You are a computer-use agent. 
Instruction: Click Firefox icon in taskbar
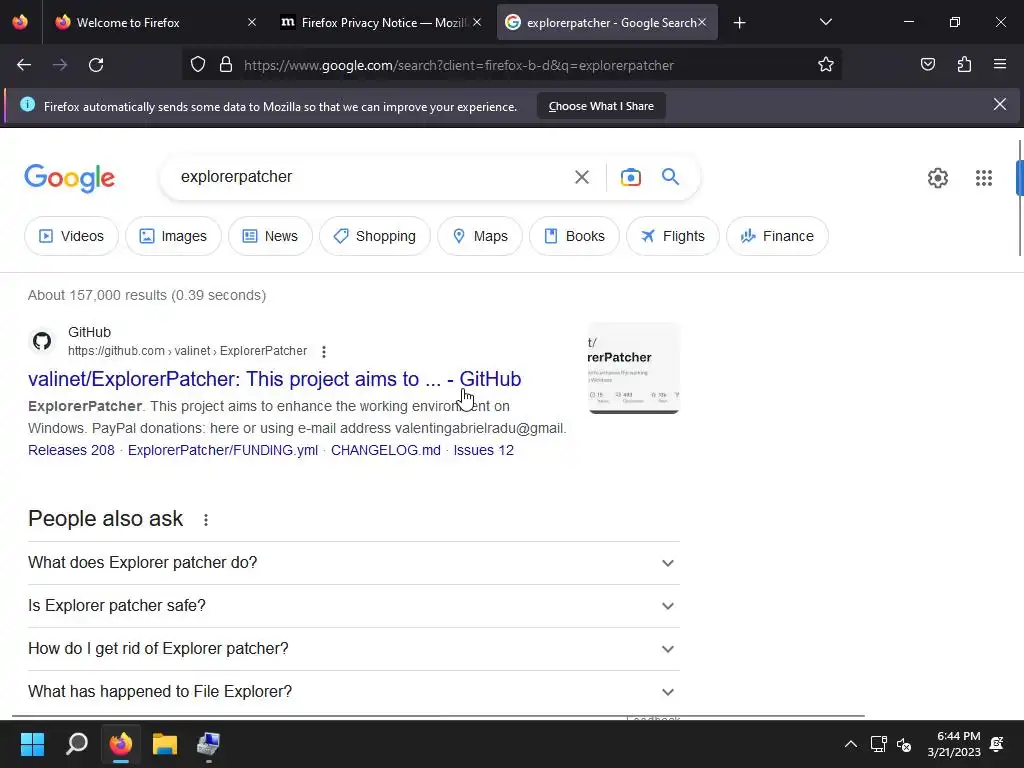[x=121, y=744]
